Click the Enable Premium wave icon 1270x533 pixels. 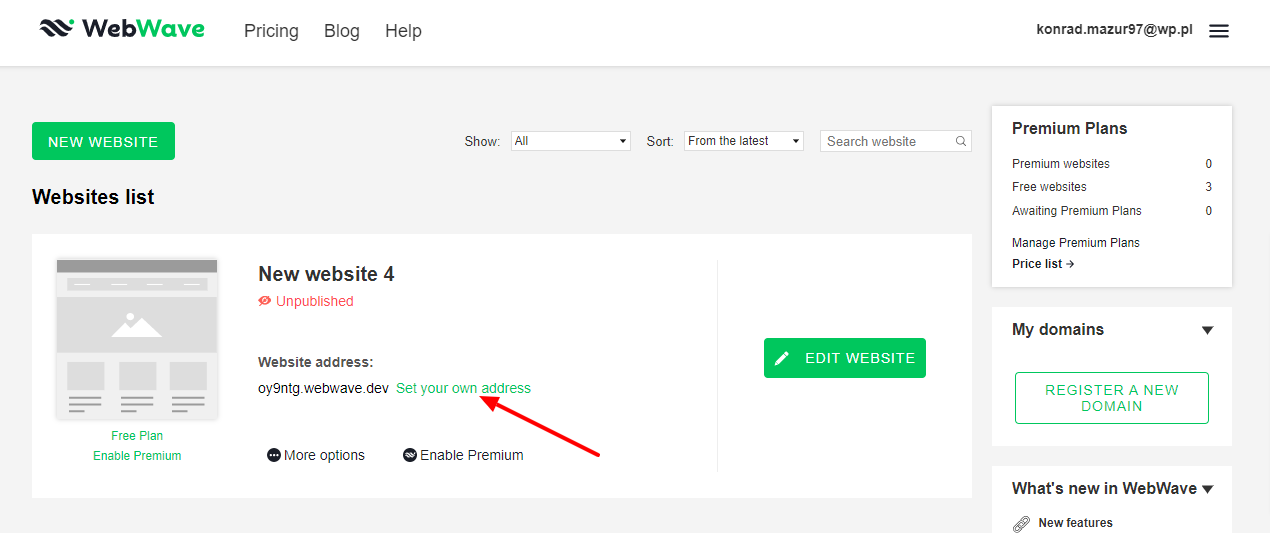click(x=410, y=455)
